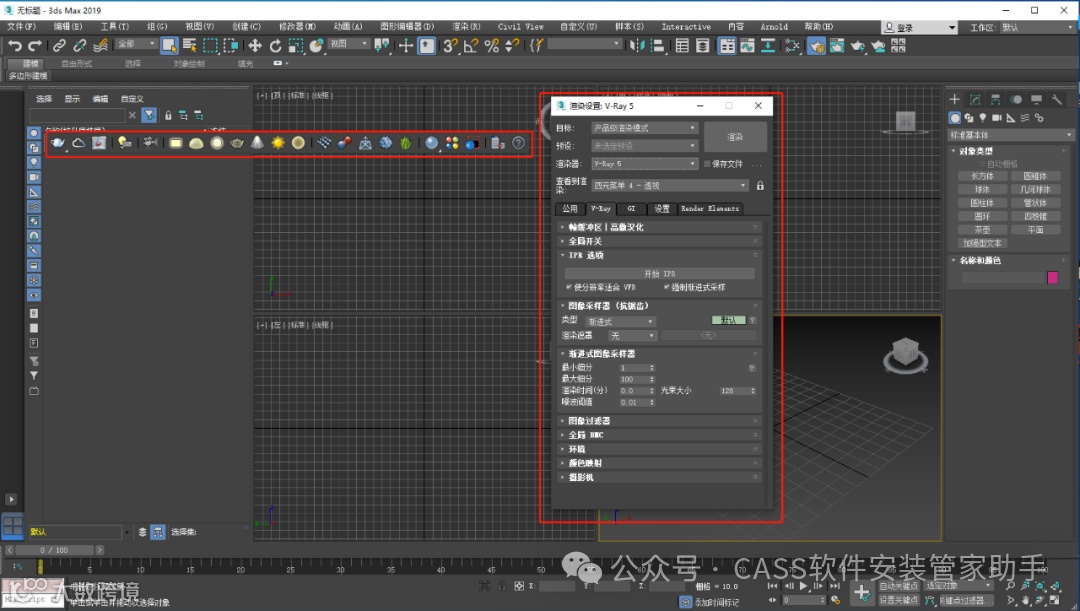The width and height of the screenshot is (1080, 611).
Task: Activate the Select Object tool
Action: tap(169, 45)
